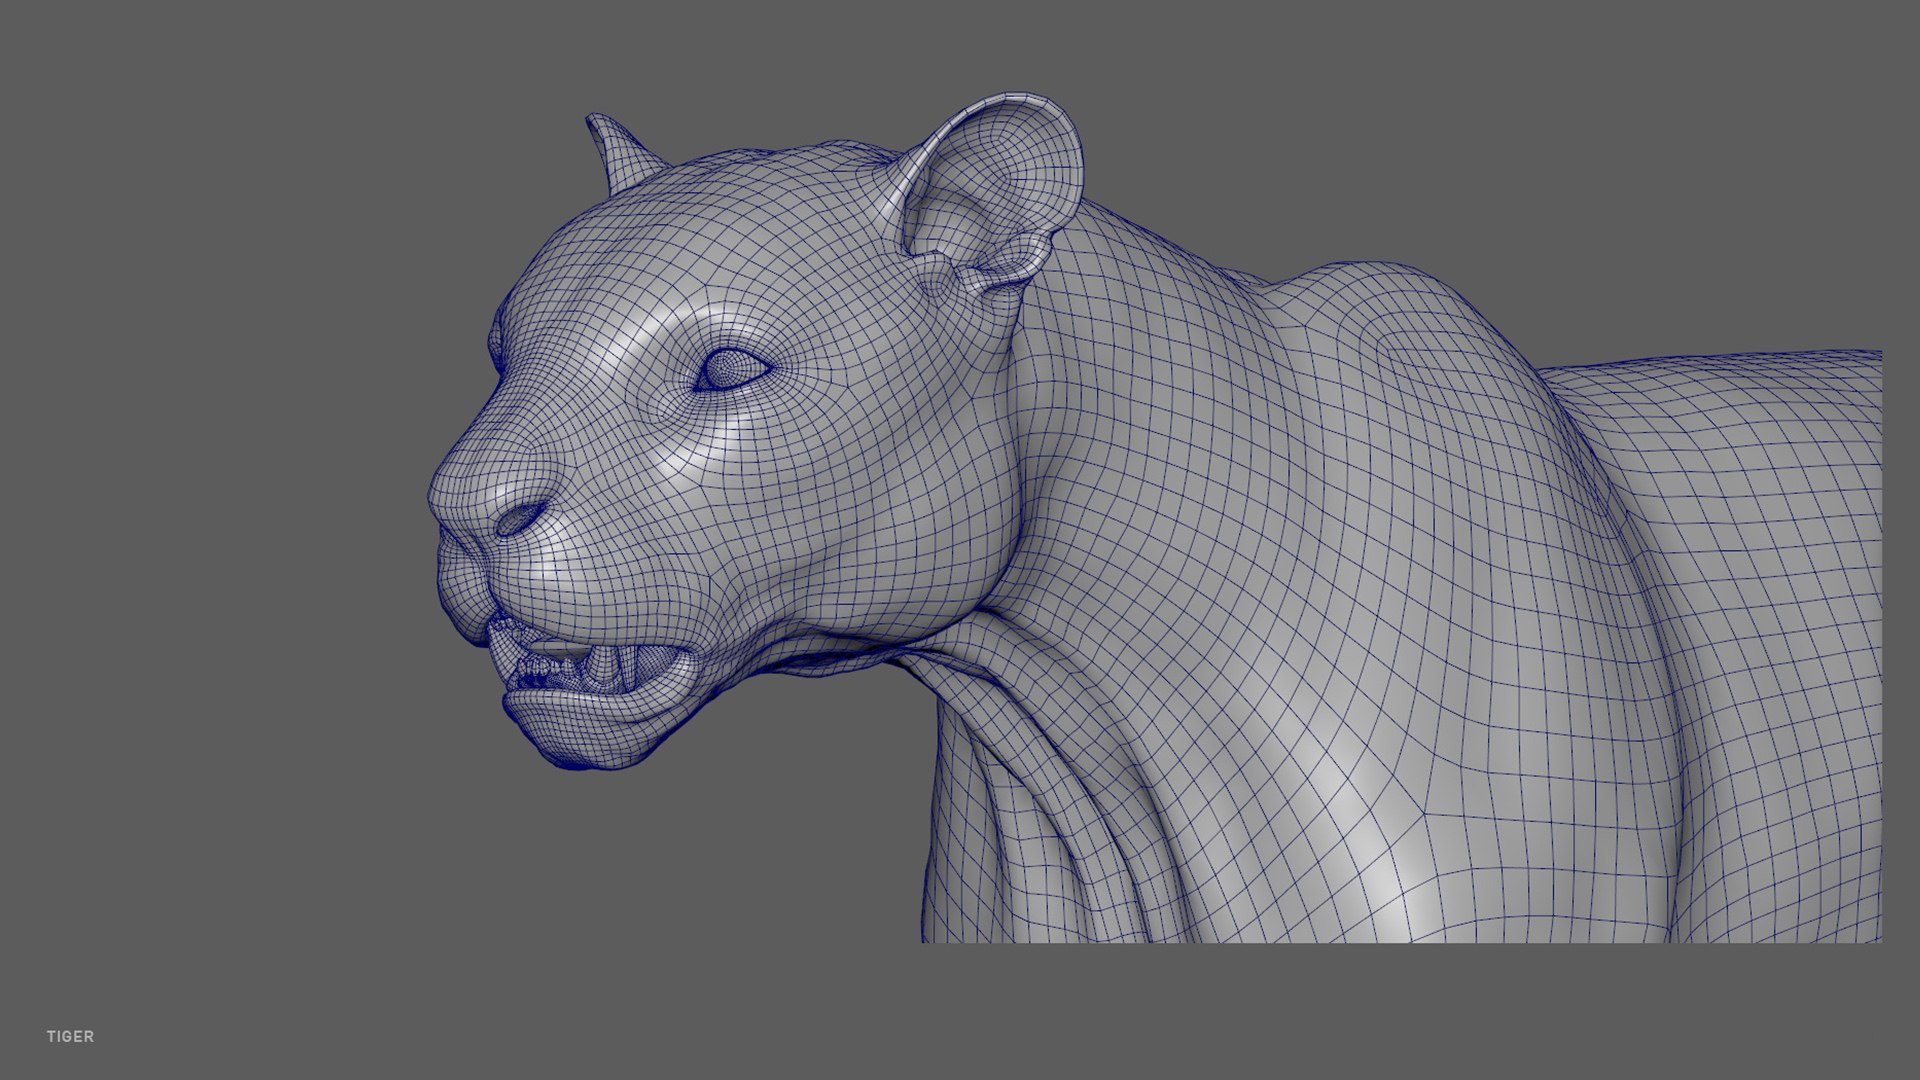
Task: Select the tiger's visible eye mesh
Action: pos(733,369)
